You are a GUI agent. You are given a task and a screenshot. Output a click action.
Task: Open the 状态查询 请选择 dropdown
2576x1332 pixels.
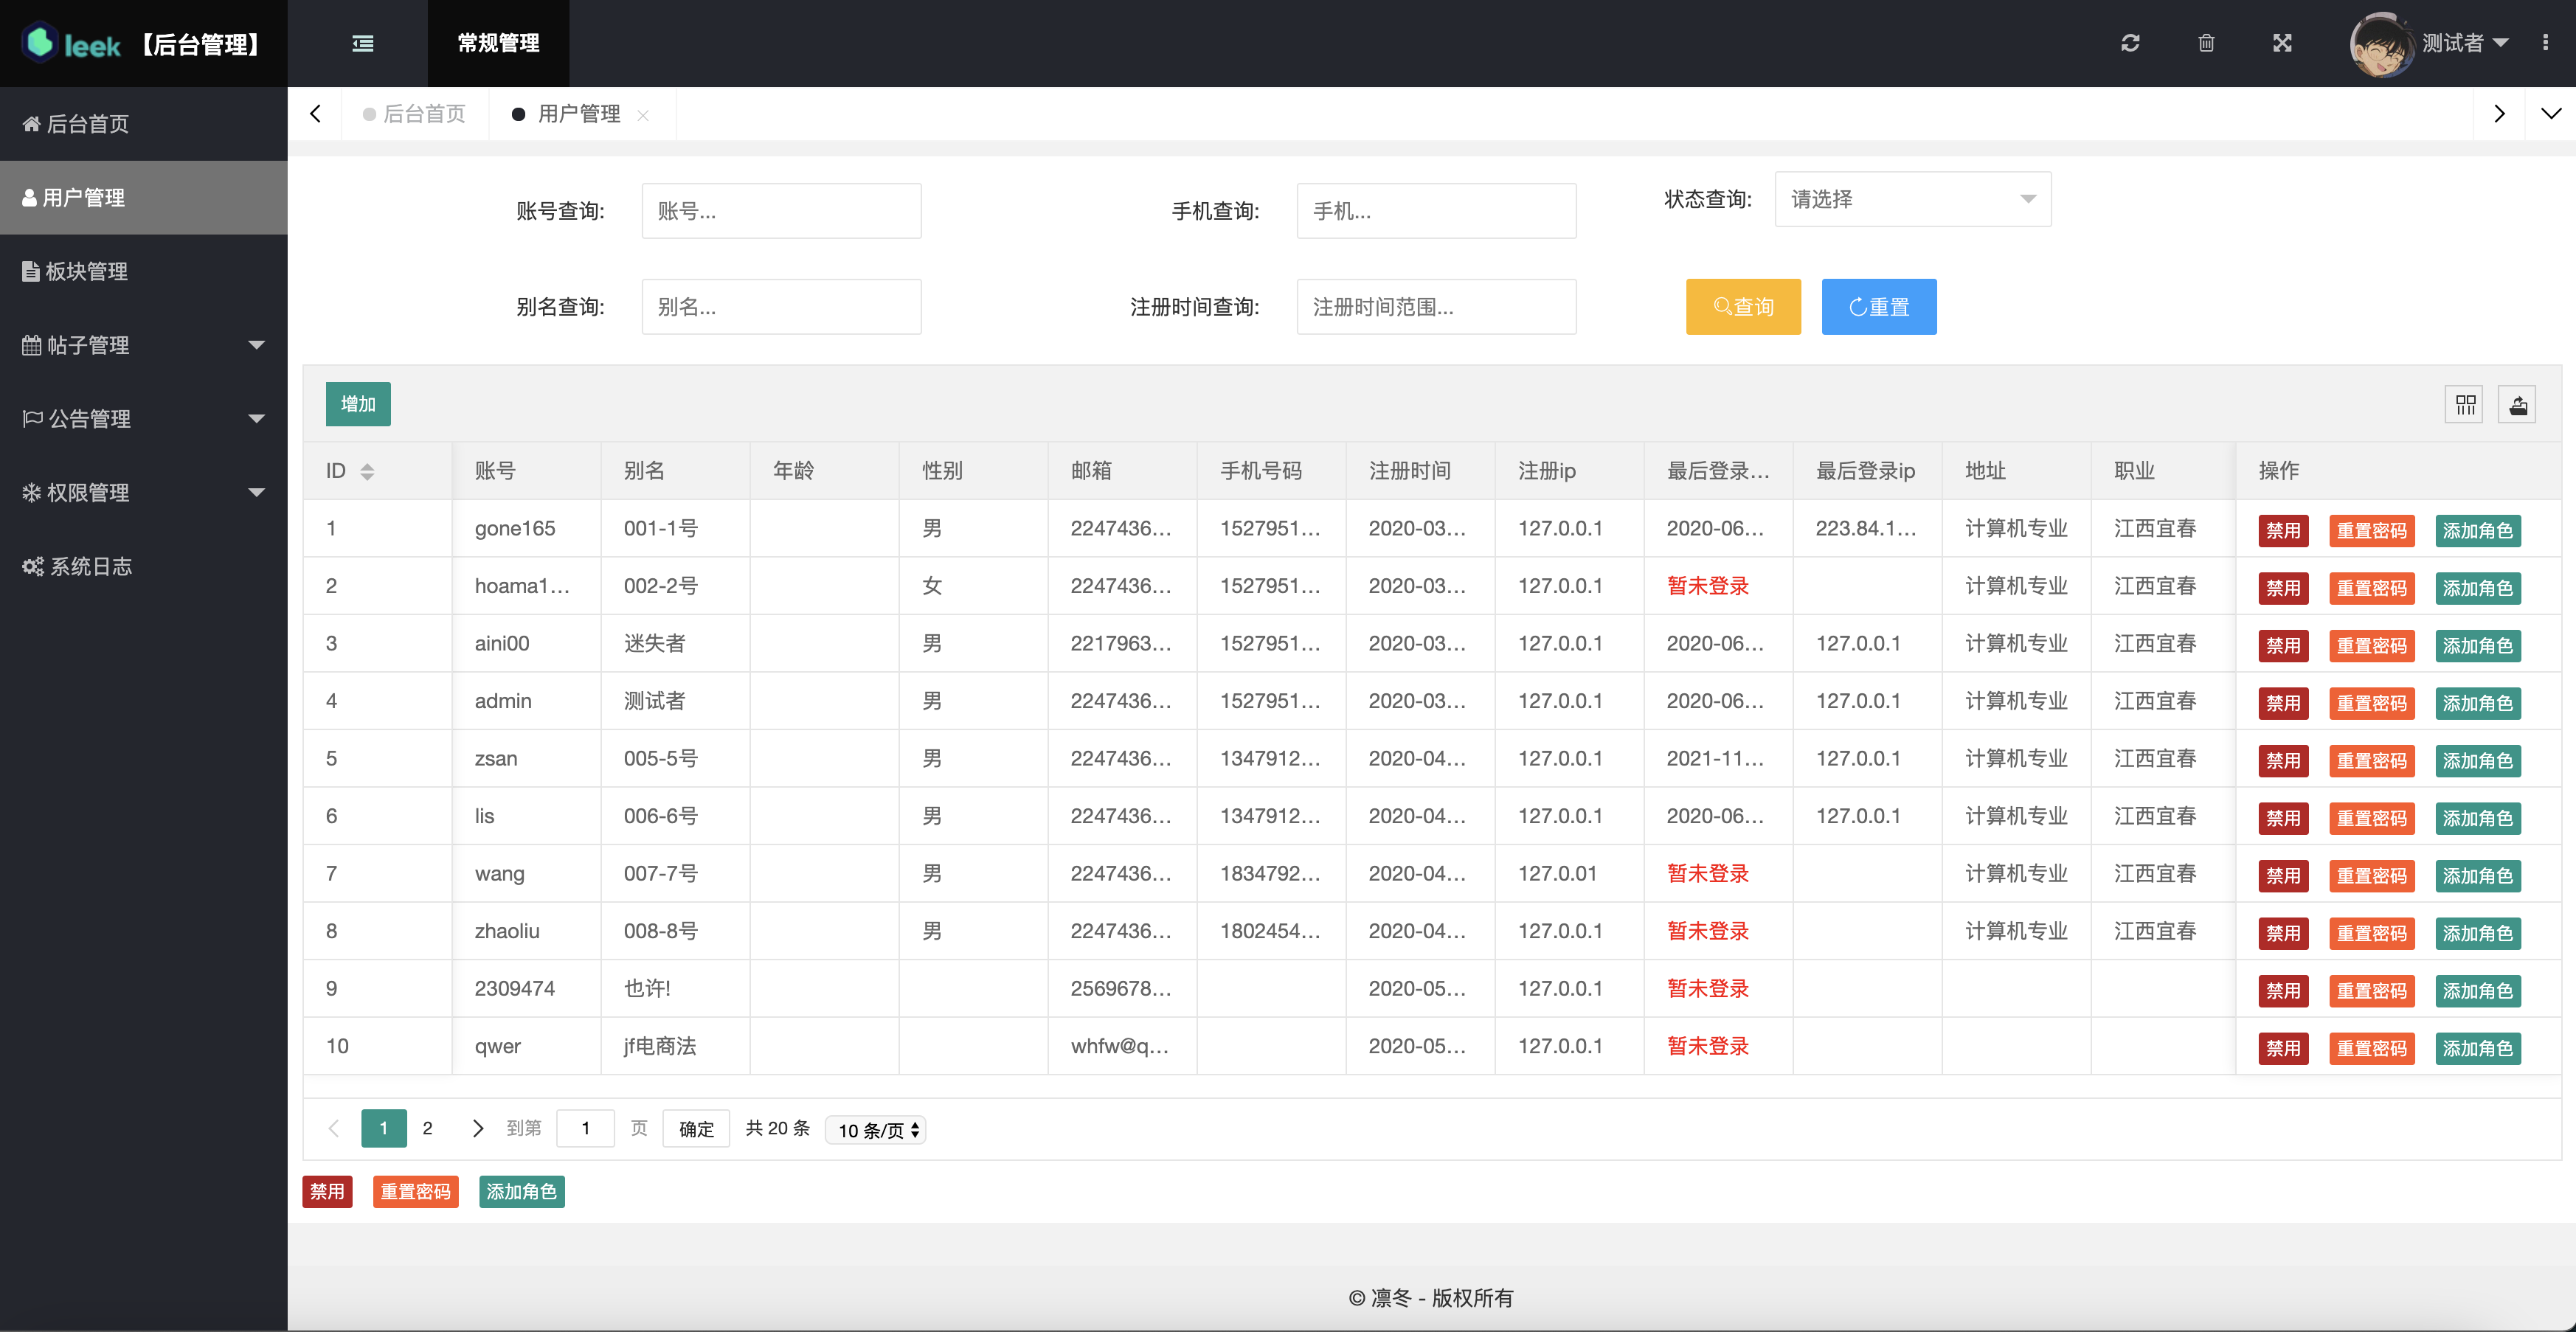click(x=1912, y=199)
